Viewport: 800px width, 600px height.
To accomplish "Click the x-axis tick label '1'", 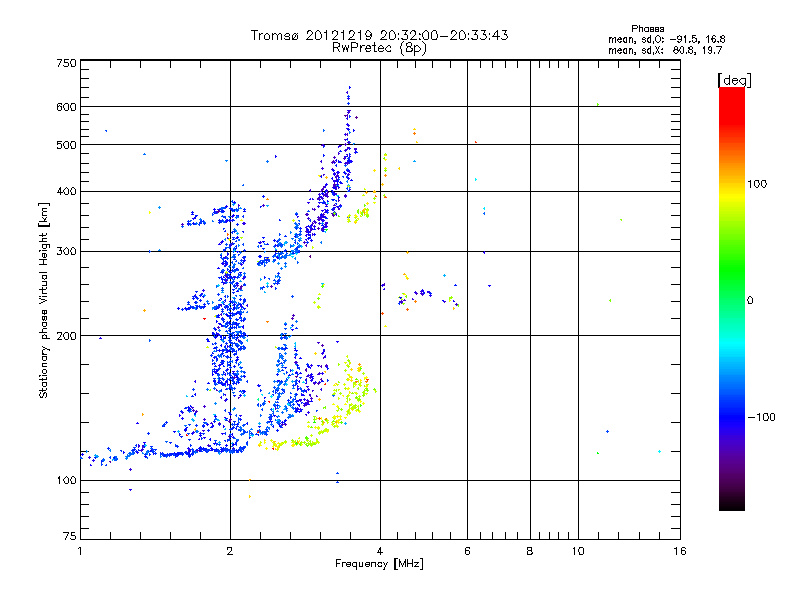I will [x=80, y=551].
